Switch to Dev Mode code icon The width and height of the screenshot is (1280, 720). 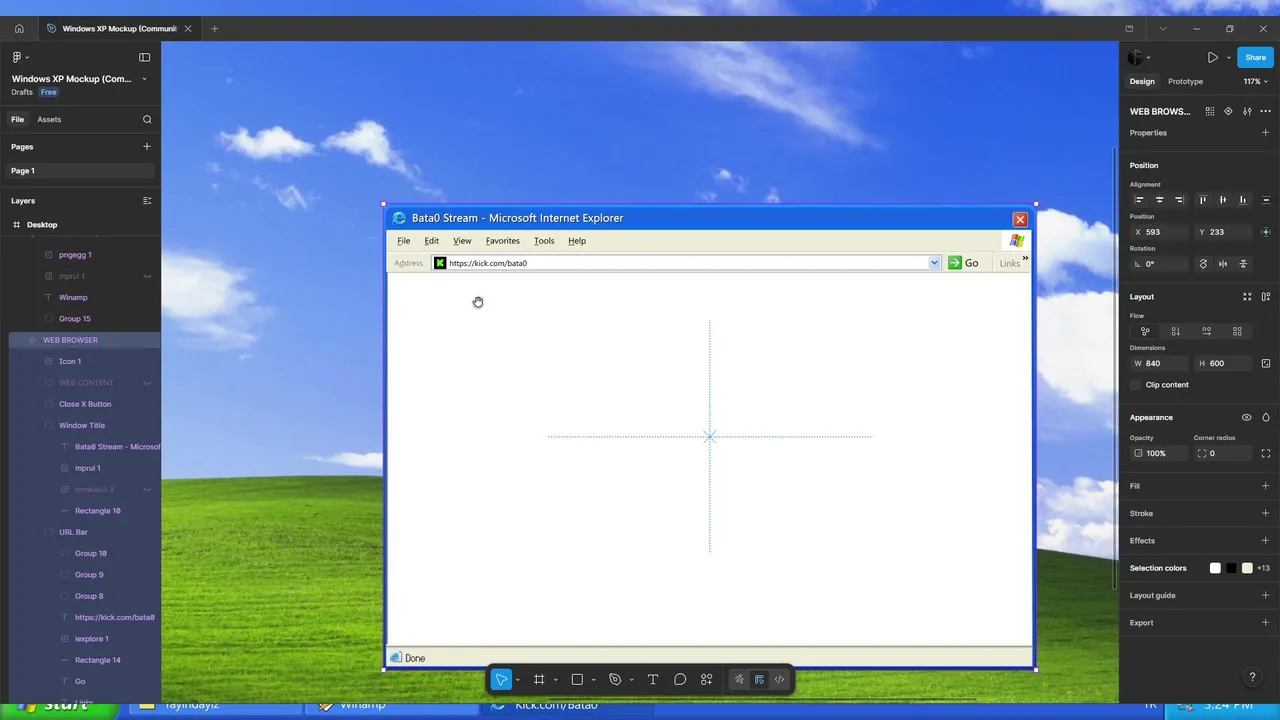click(x=779, y=680)
